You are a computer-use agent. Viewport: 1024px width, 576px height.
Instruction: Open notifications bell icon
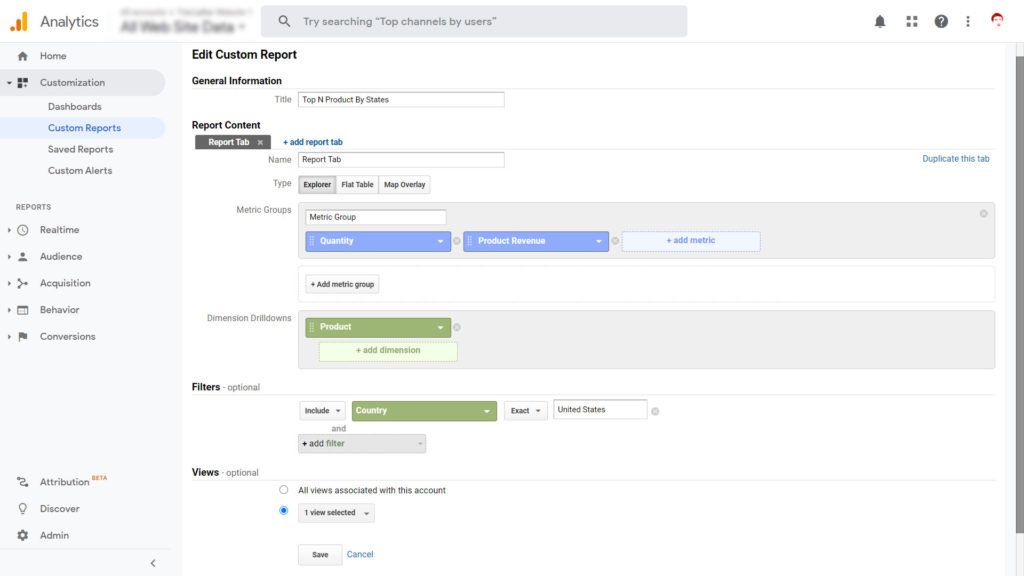click(880, 22)
